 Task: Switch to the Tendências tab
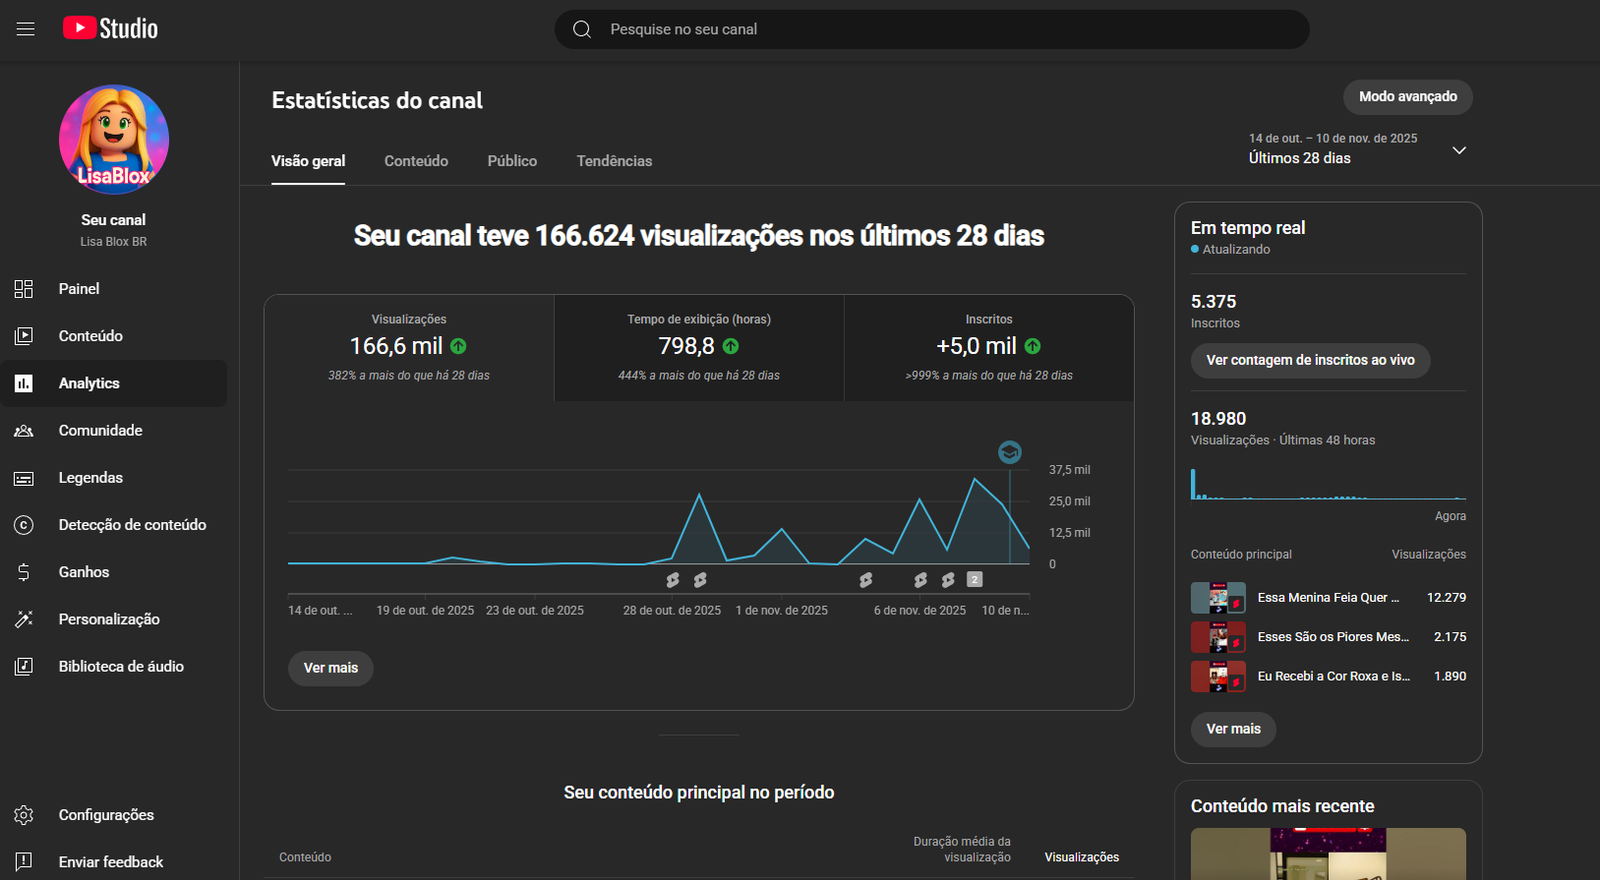[614, 161]
